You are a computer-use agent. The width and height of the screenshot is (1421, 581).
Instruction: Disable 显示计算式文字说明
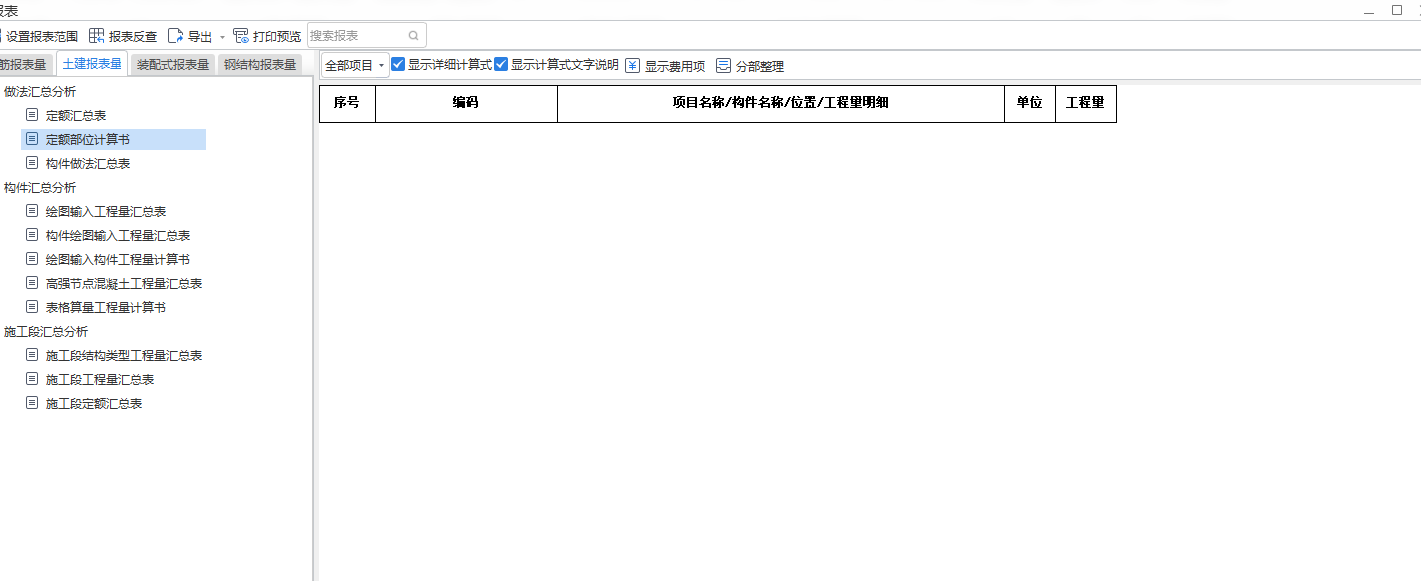pyautogui.click(x=503, y=64)
